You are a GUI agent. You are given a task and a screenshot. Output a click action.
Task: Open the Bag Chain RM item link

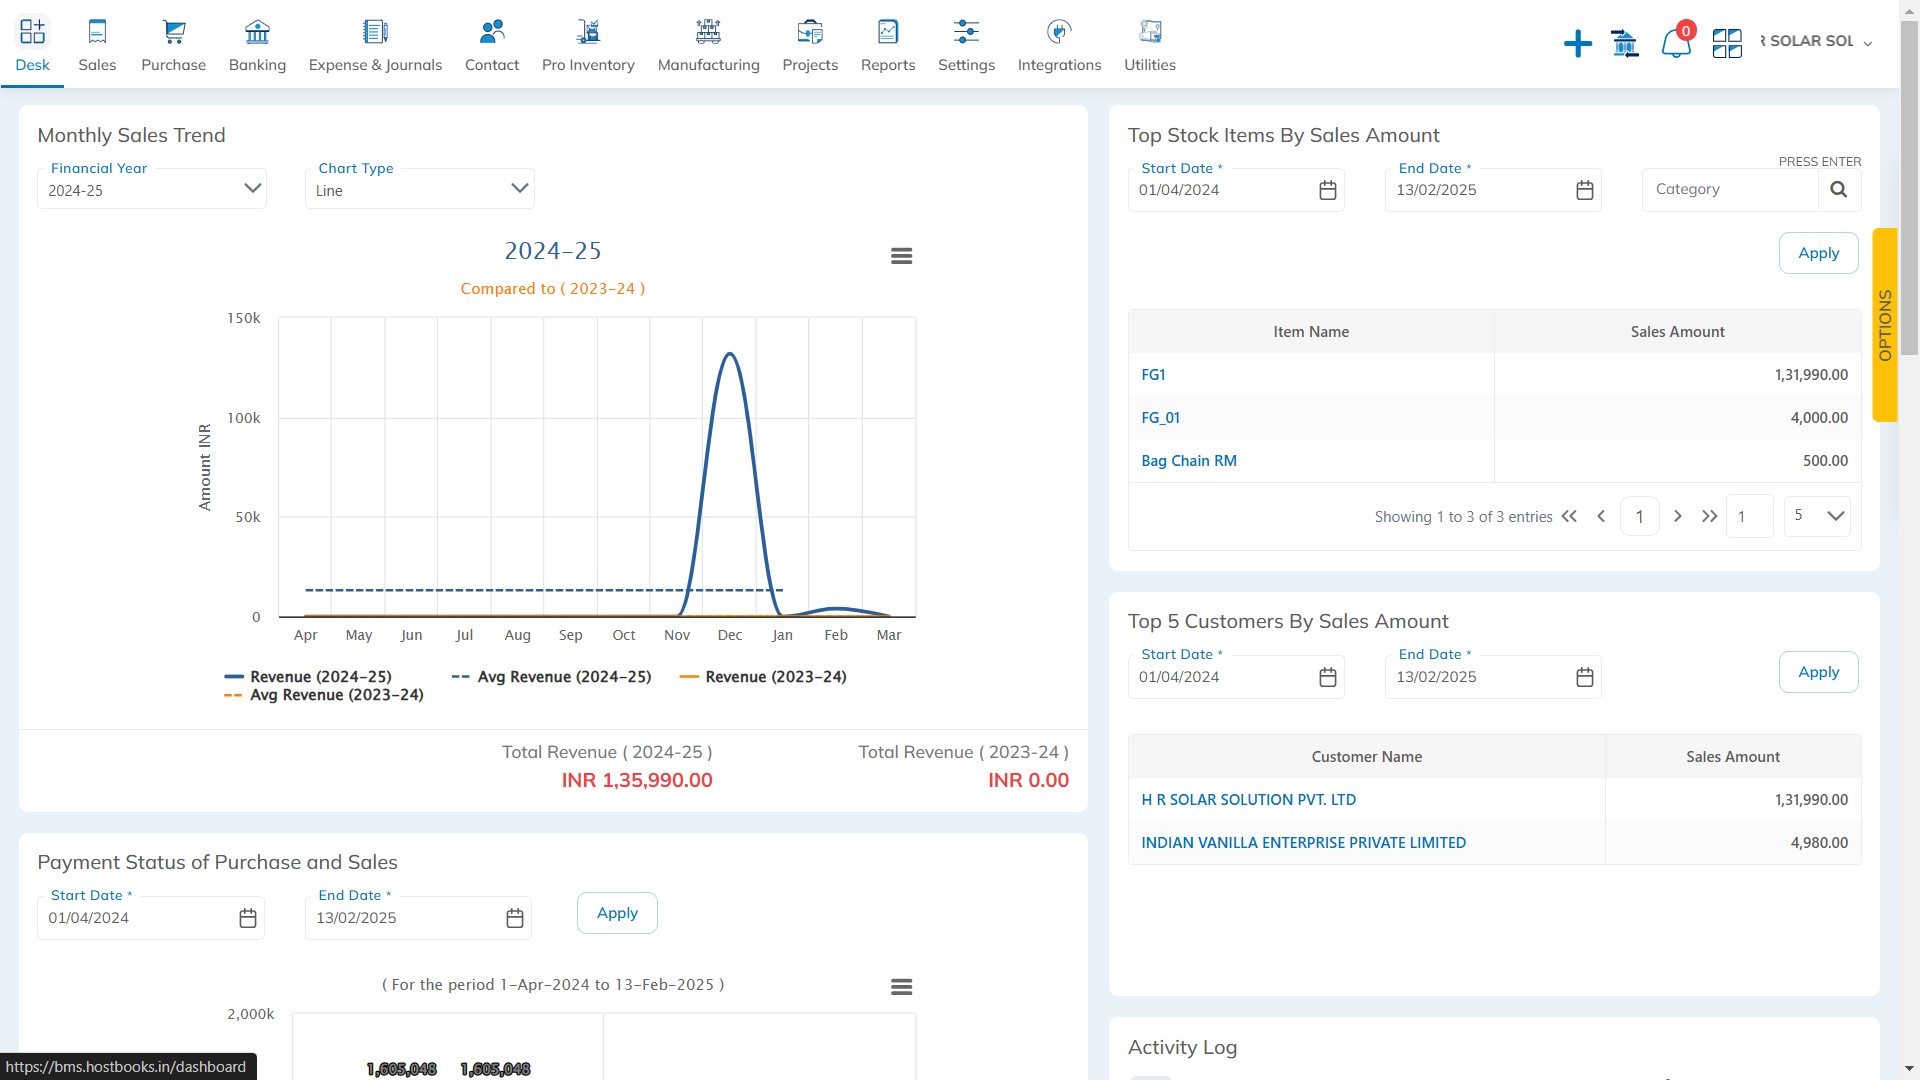point(1189,461)
